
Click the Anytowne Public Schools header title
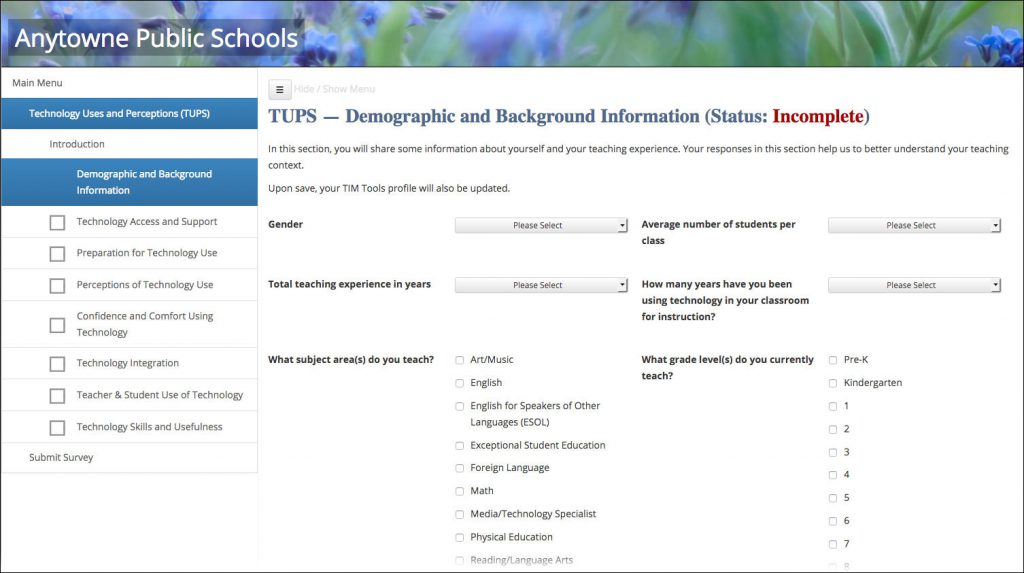(x=156, y=39)
